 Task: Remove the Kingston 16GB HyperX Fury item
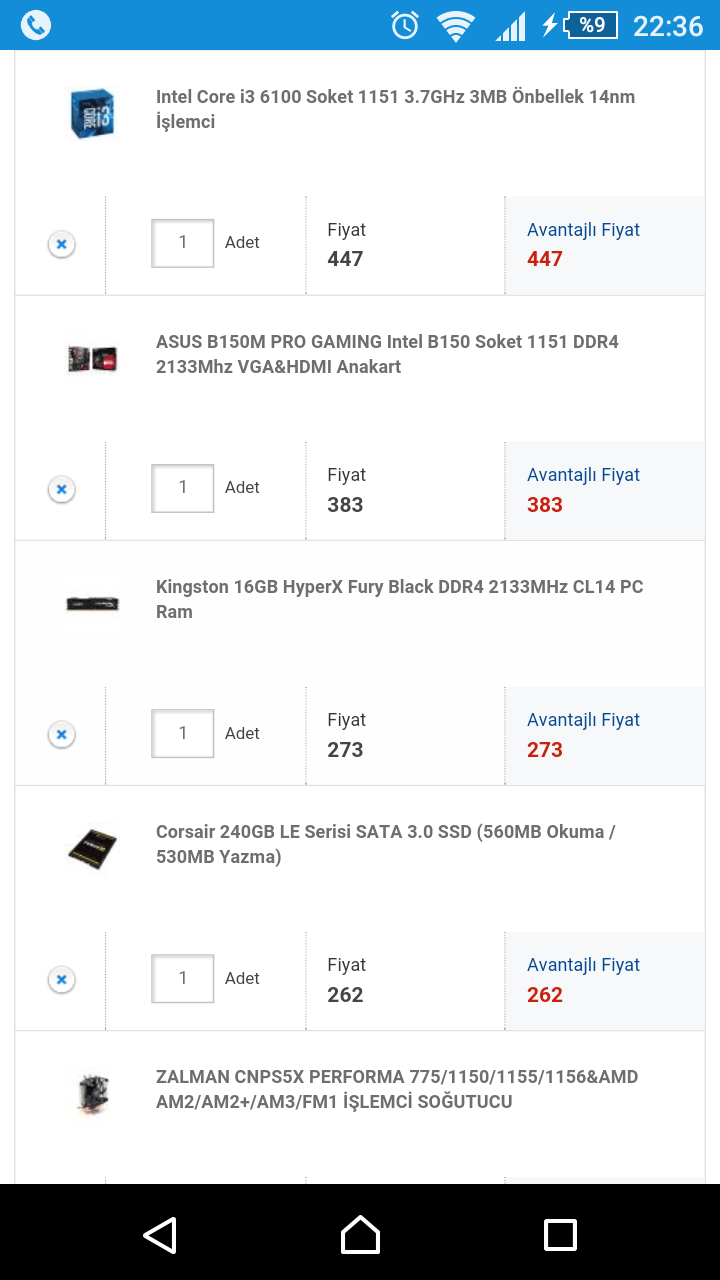[x=61, y=734]
